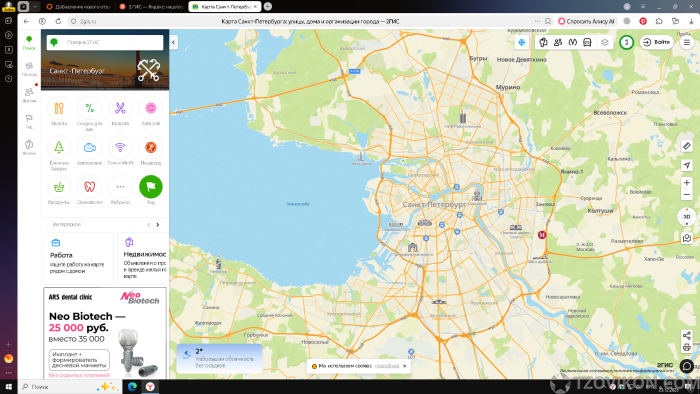Click the green flag guide button

pyautogui.click(x=151, y=187)
